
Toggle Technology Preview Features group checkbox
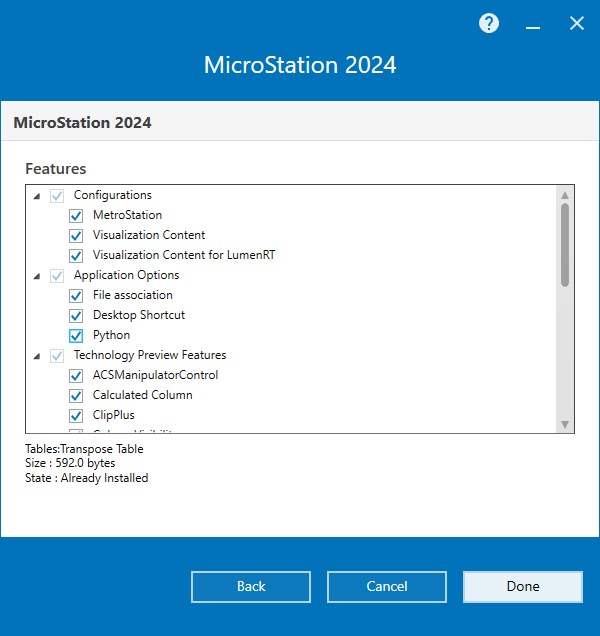(57, 356)
